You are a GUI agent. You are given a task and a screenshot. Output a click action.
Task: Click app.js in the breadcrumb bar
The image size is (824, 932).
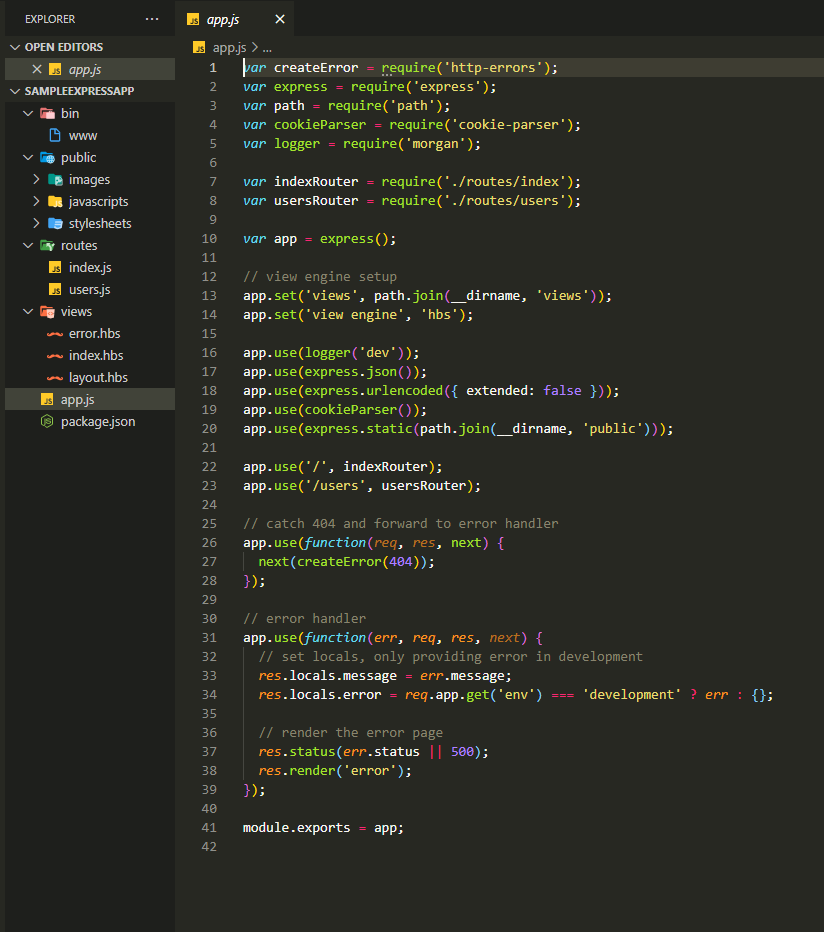(228, 47)
